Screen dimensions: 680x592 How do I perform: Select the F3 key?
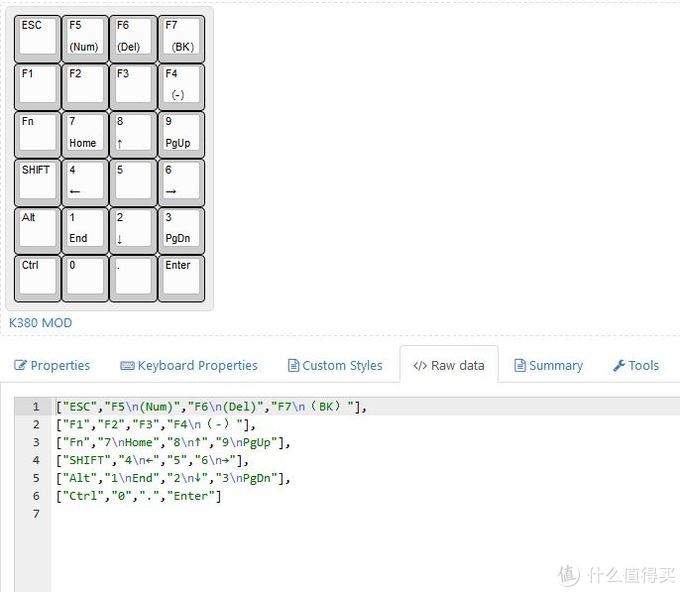pos(133,87)
